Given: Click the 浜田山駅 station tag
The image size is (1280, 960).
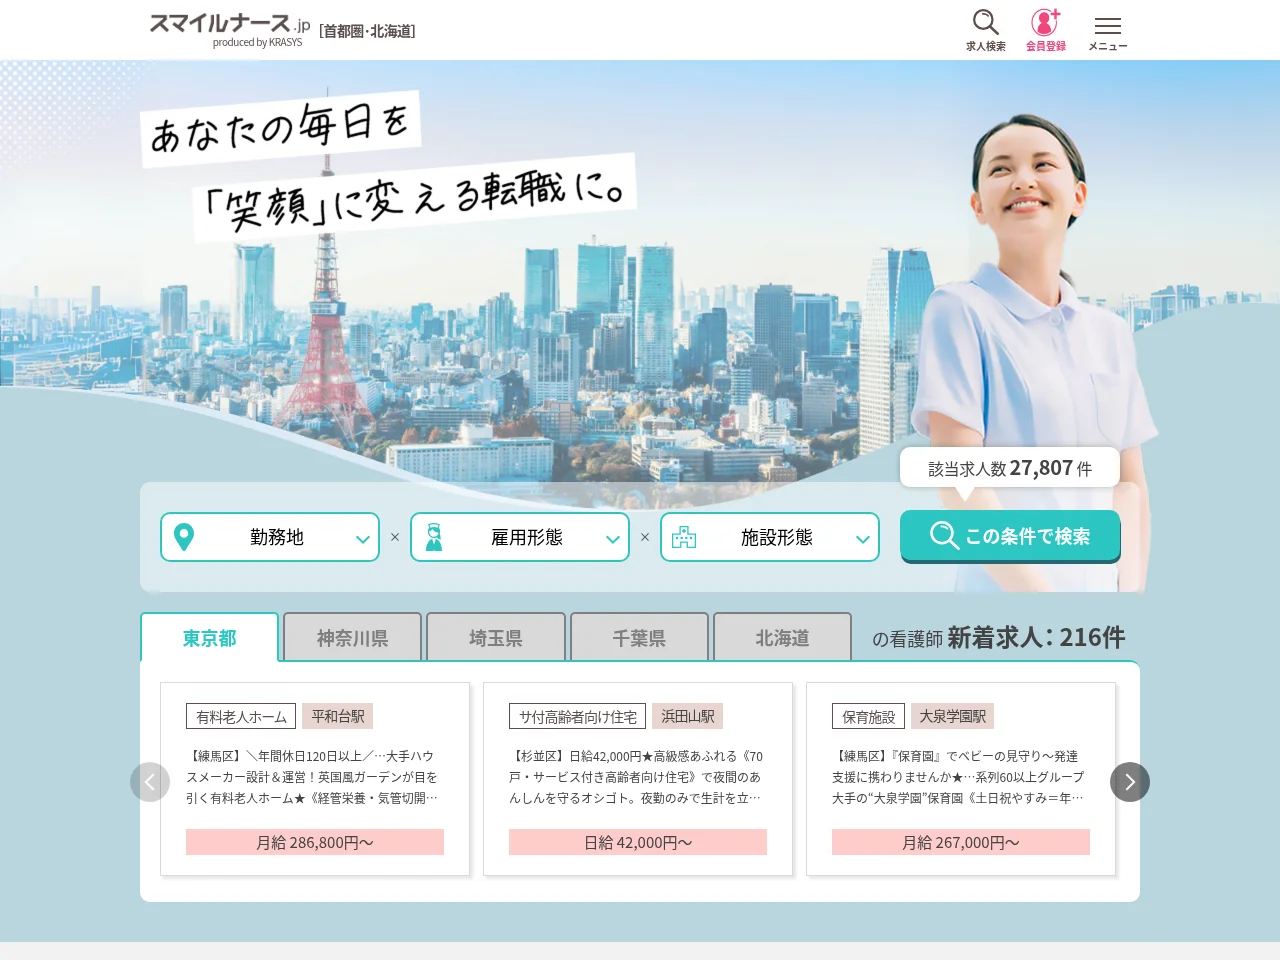Looking at the screenshot, I should [688, 716].
